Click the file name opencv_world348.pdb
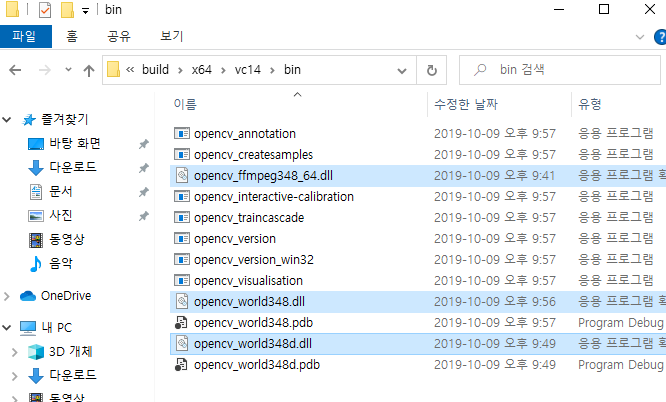666x402 pixels. pos(254,323)
